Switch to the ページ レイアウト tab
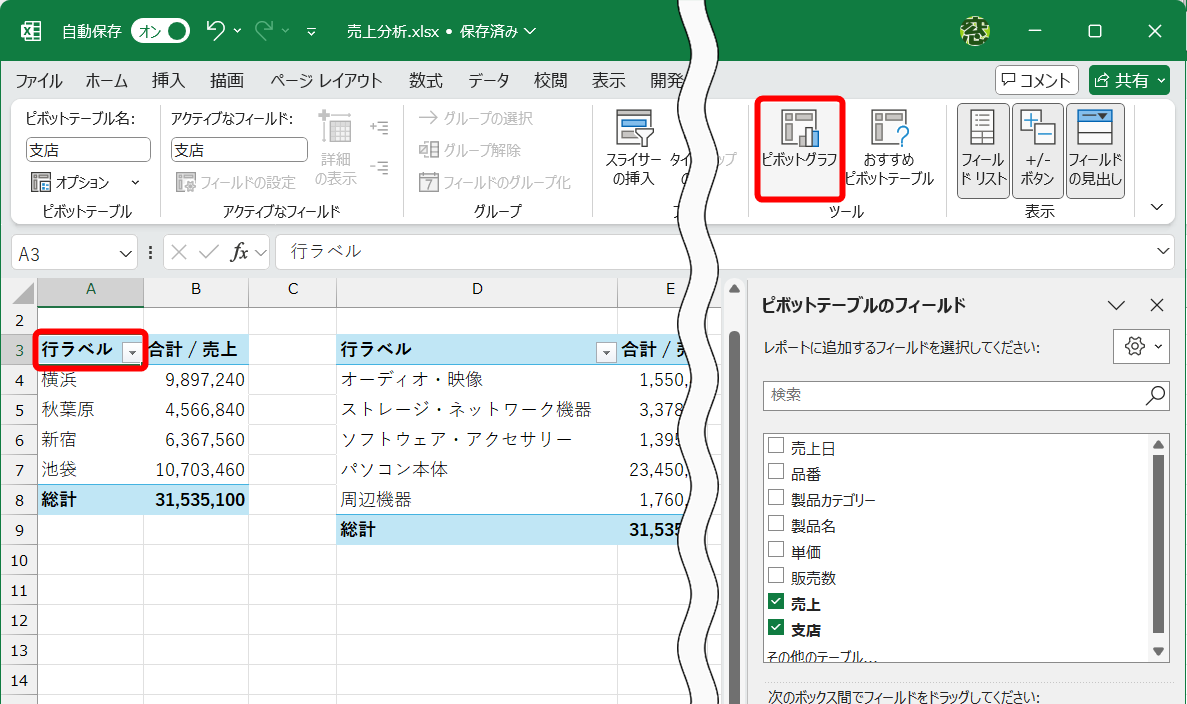Viewport: 1187px width, 704px height. [x=326, y=80]
